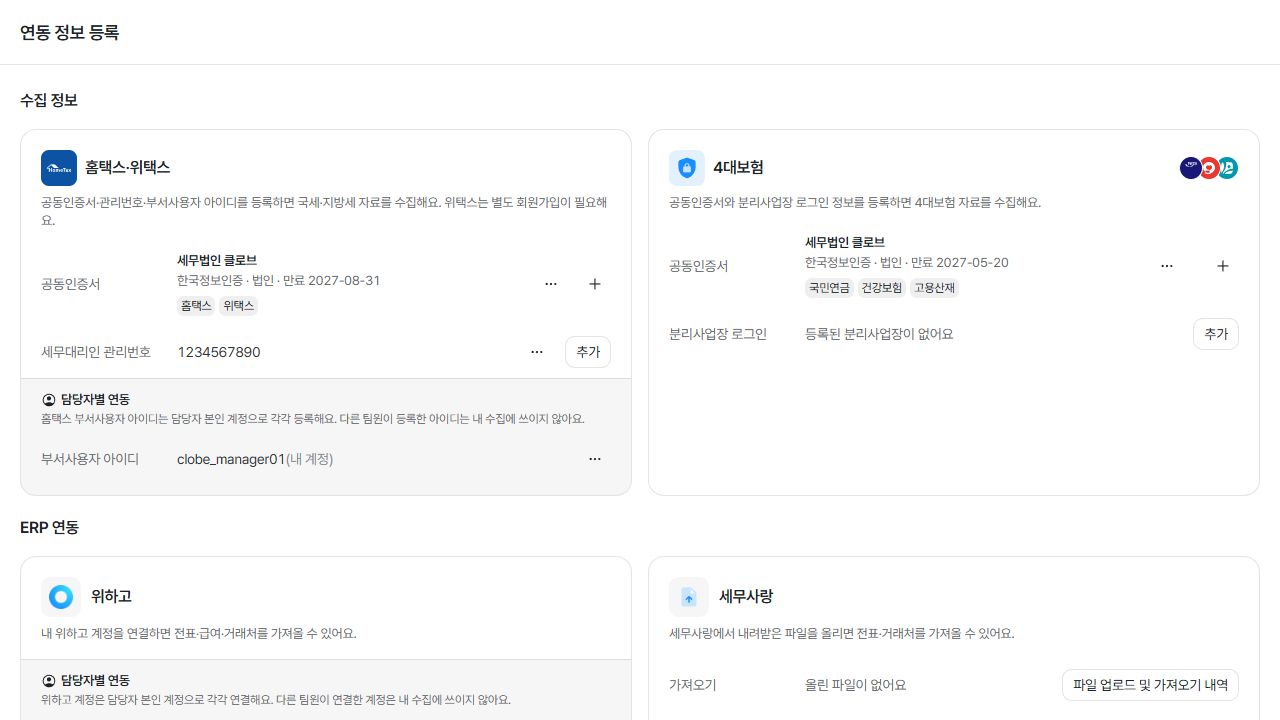1280x720 pixels.
Task: Add a 4대보험 공동인증서 with plus icon
Action: pyautogui.click(x=1222, y=266)
